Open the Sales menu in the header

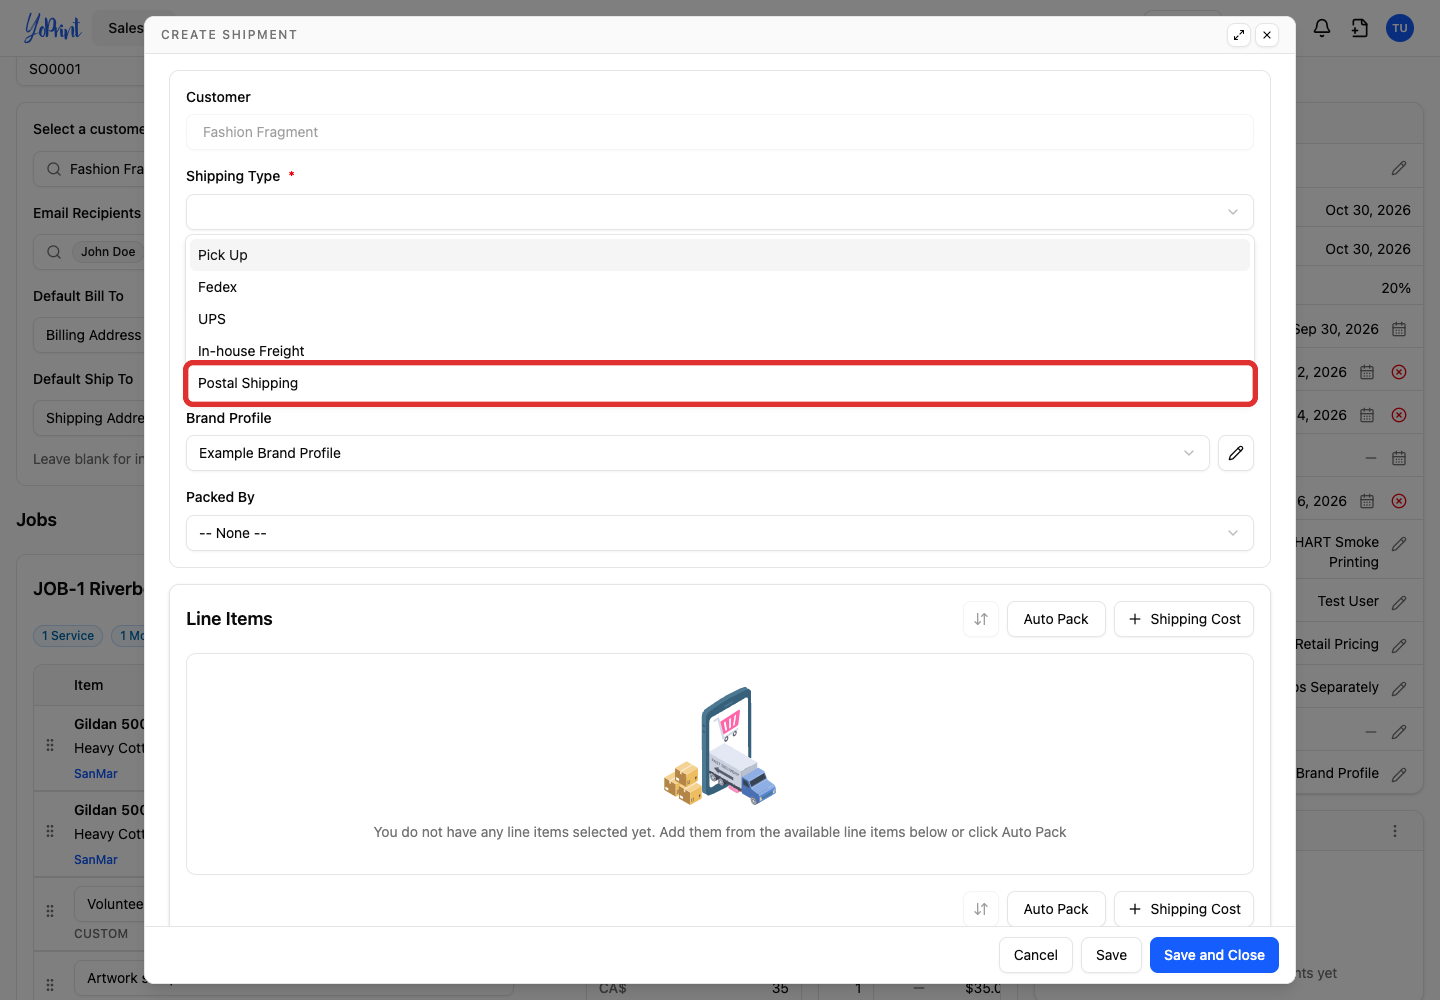(126, 28)
